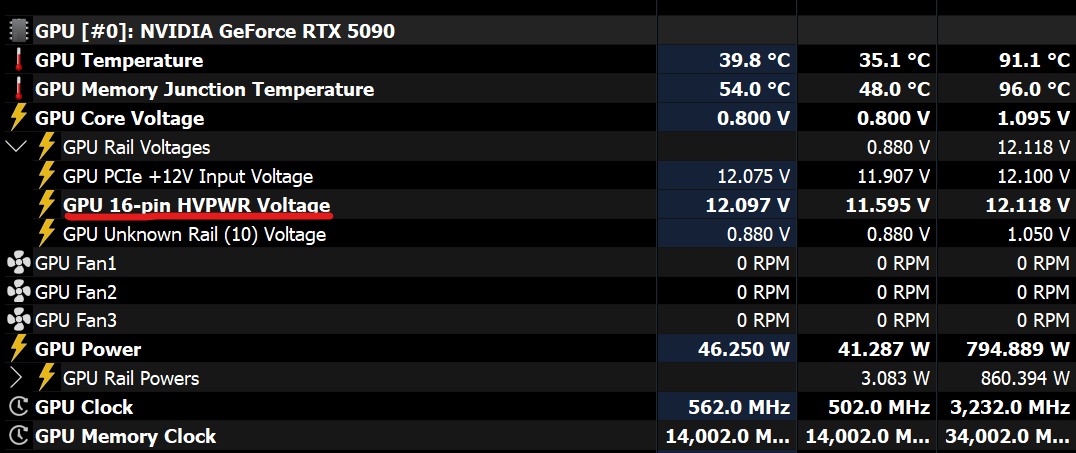The width and height of the screenshot is (1076, 453).
Task: Click lightning icon for GPU 16-pin HVPWR Voltage
Action: (46, 205)
